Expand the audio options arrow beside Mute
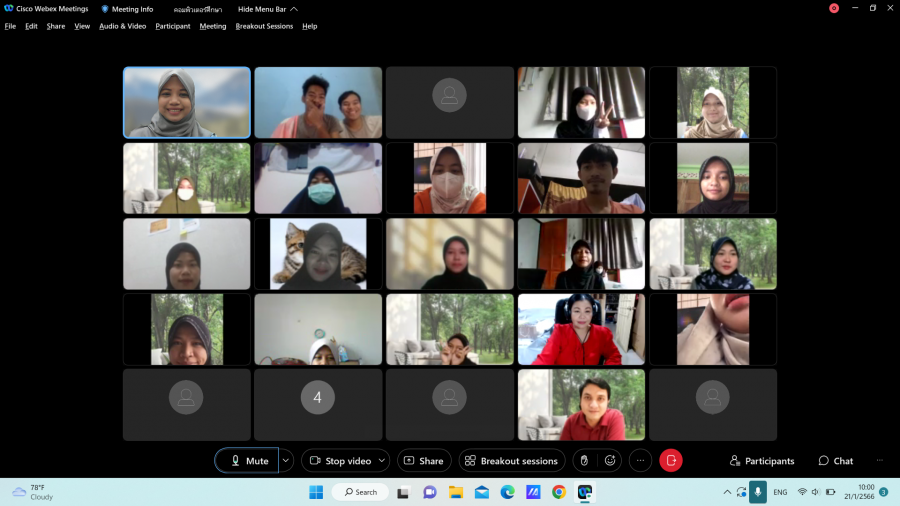Screen dimensions: 900x506 (286, 460)
